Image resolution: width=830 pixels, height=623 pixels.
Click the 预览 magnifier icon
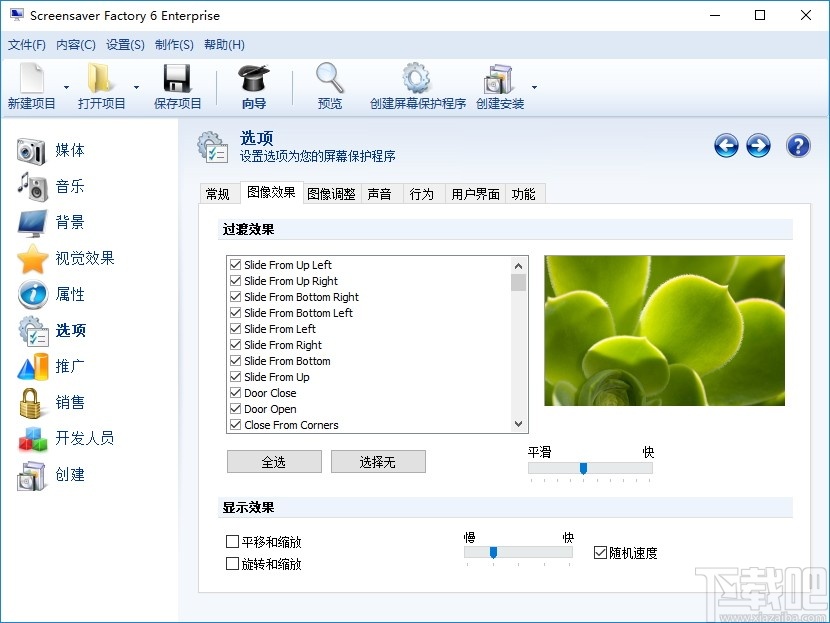pyautogui.click(x=330, y=78)
